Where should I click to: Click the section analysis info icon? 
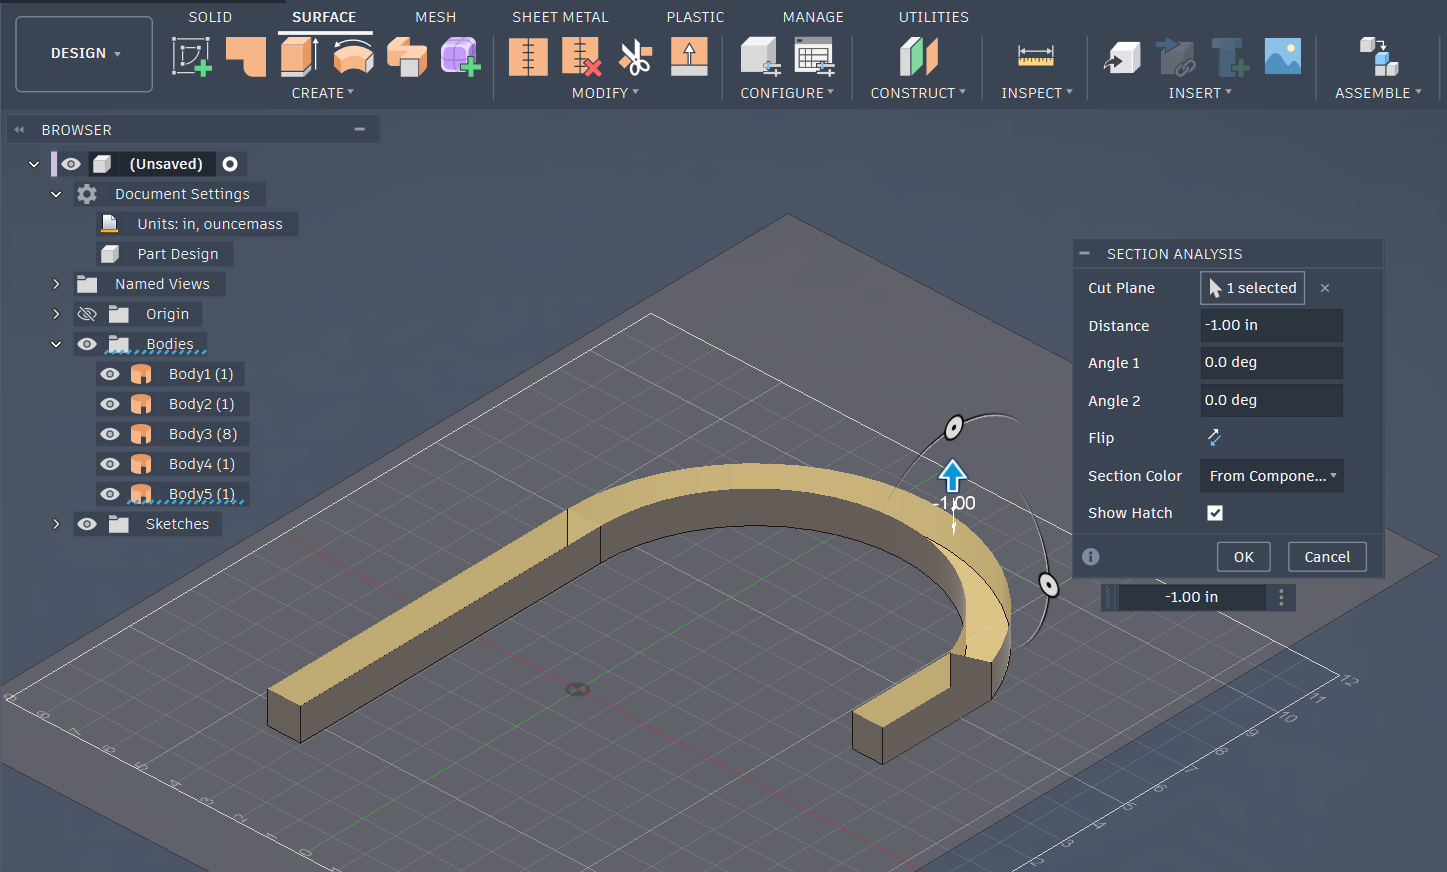(1091, 557)
